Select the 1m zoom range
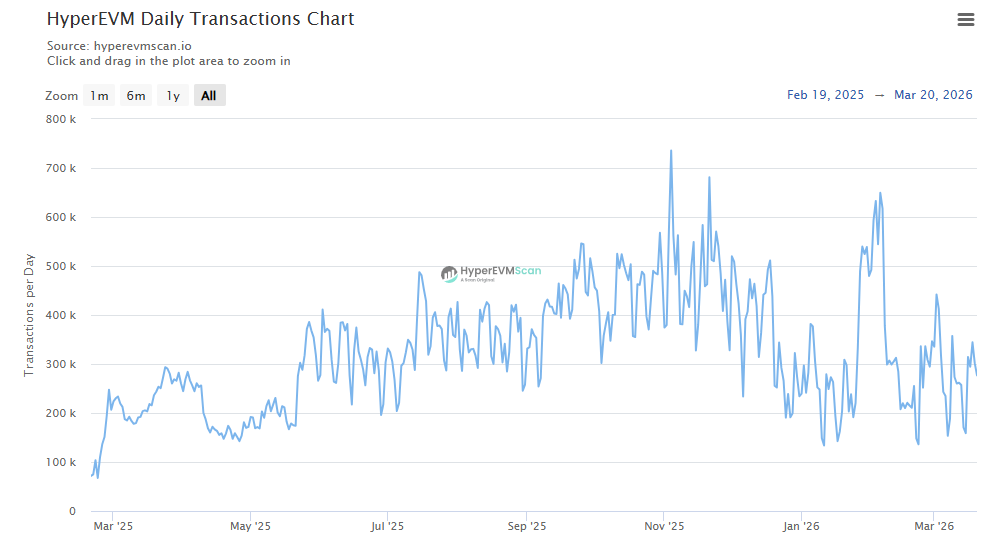The height and width of the screenshot is (548, 990). [x=99, y=96]
